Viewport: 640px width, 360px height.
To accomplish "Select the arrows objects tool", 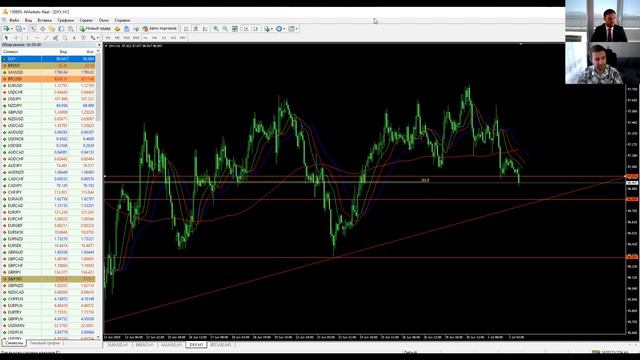I will coord(93,38).
